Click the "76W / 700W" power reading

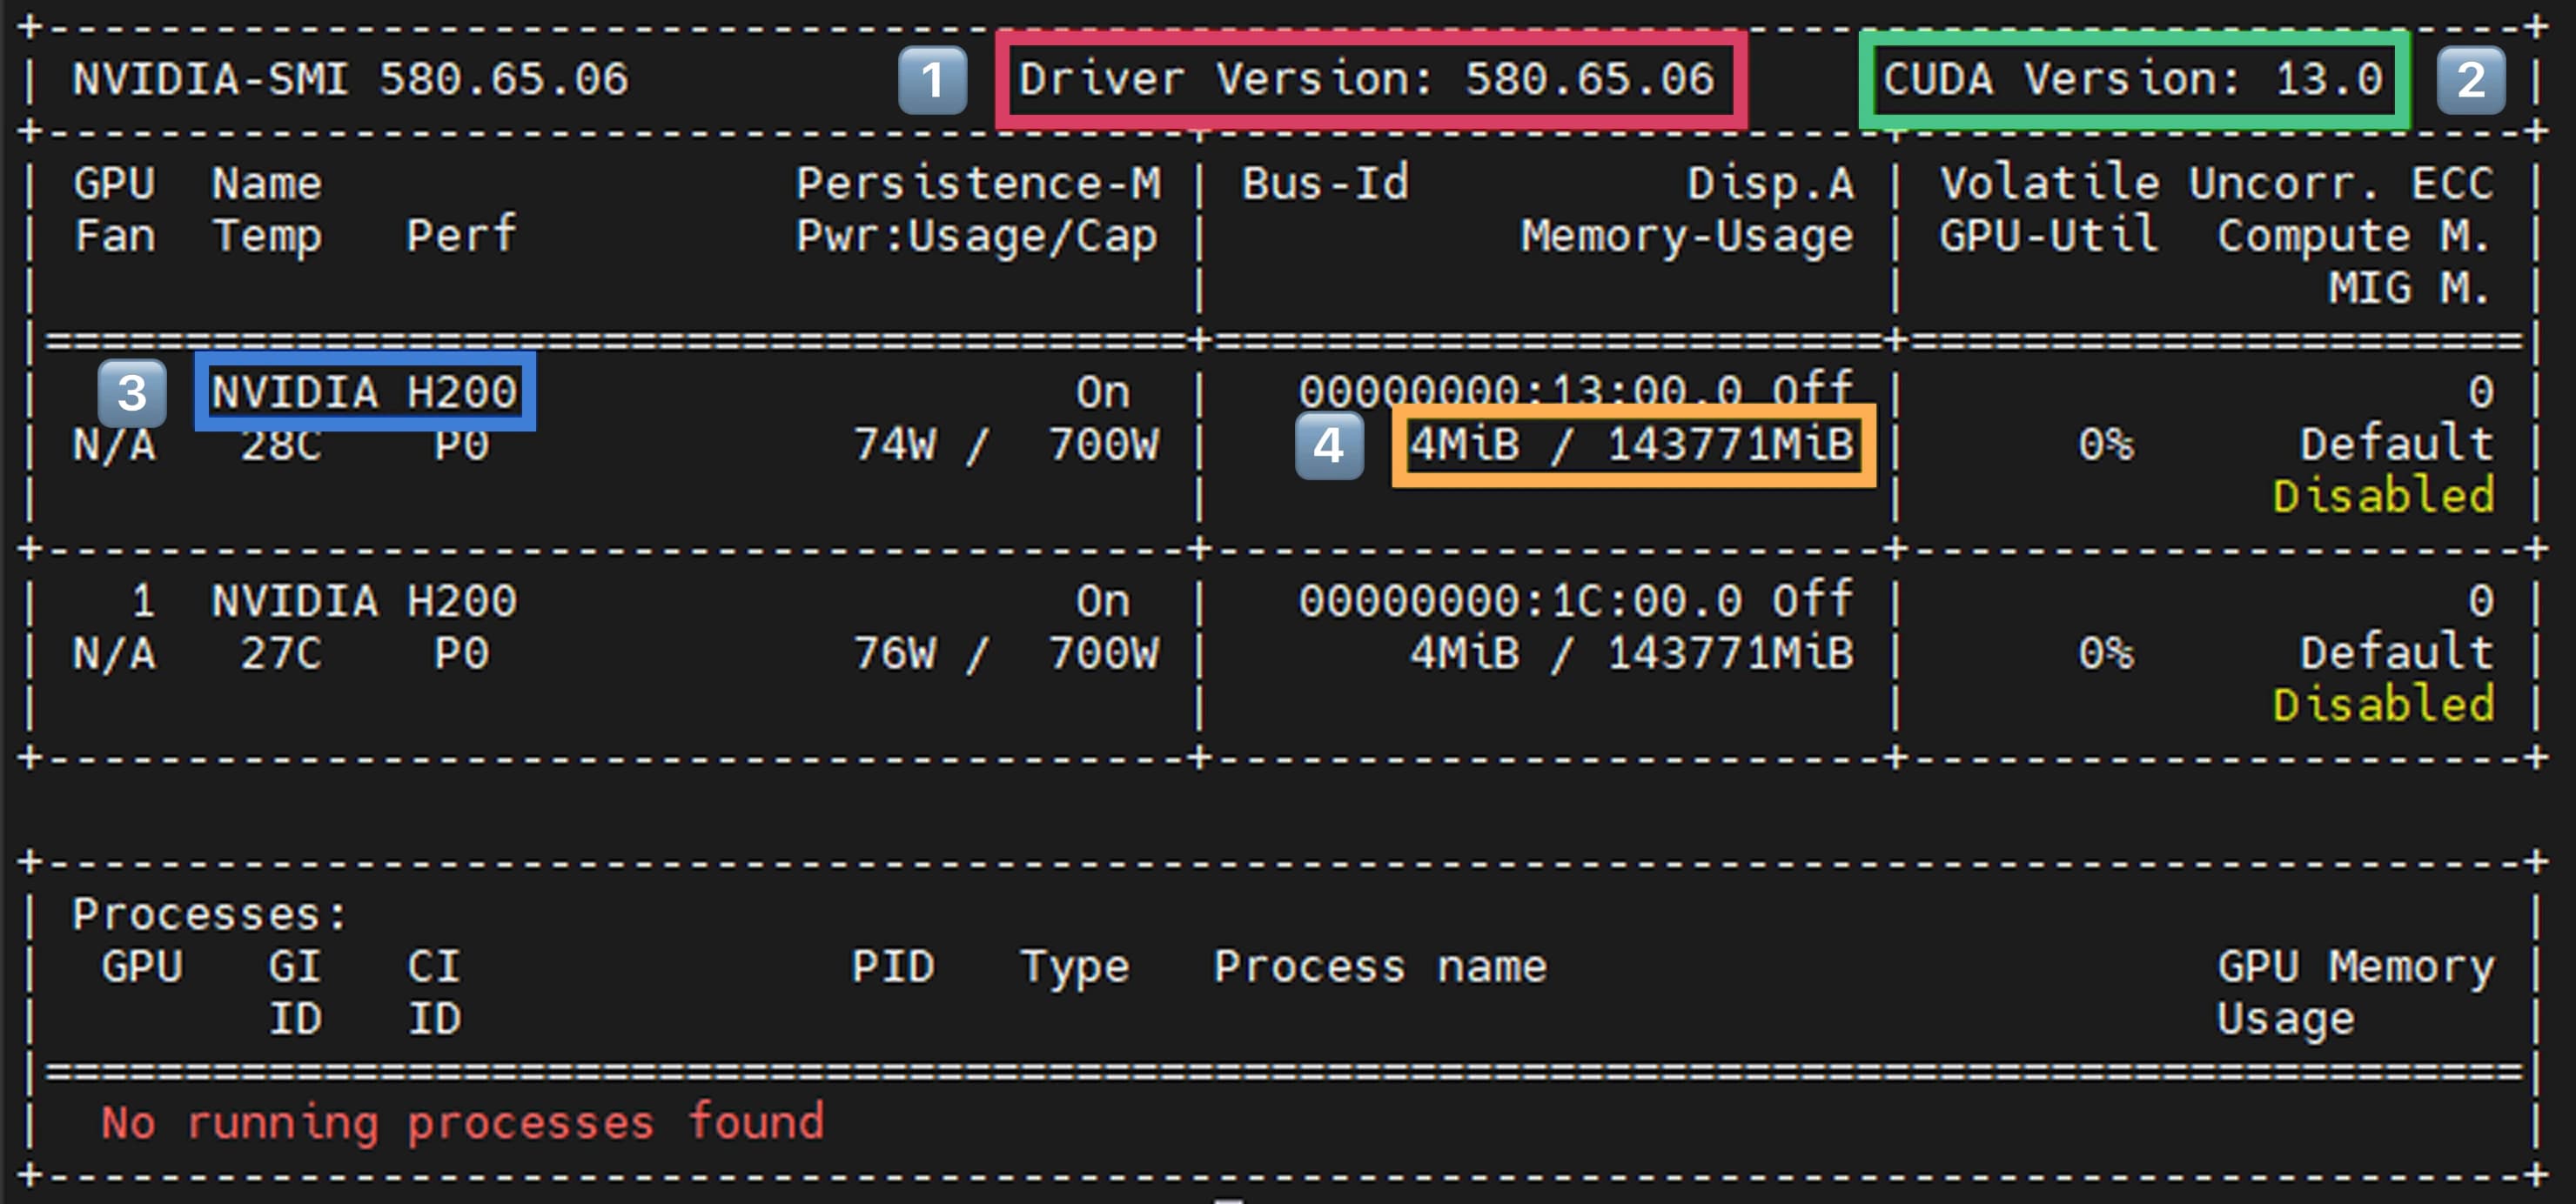pyautogui.click(x=1006, y=654)
